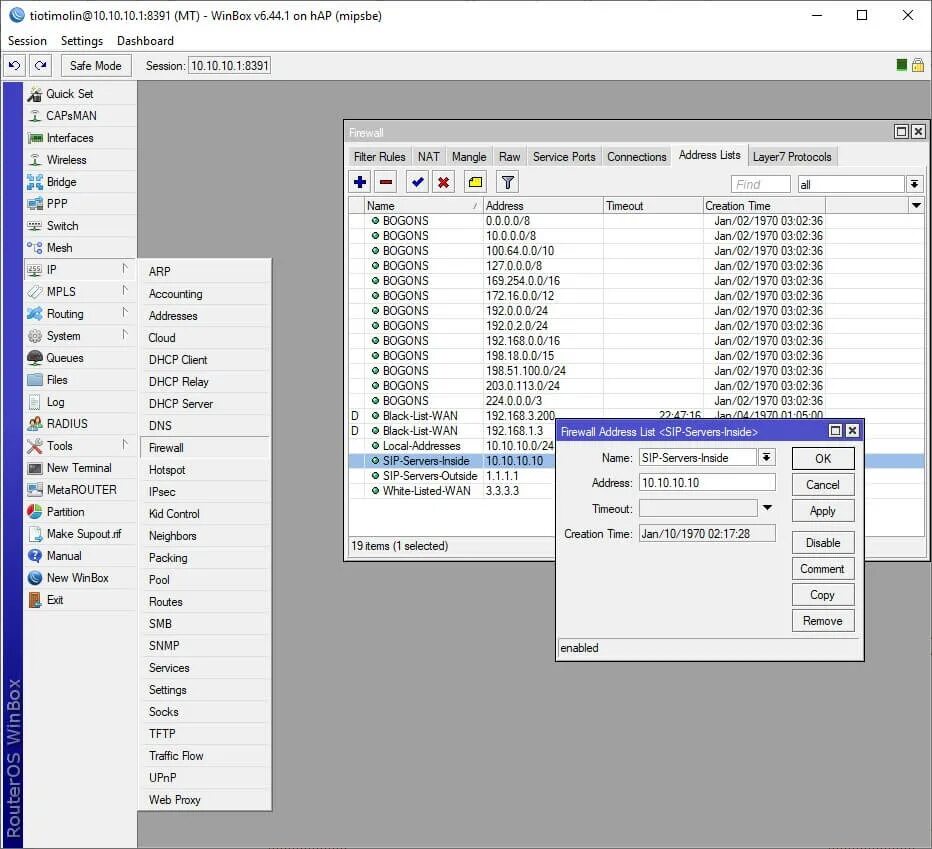Switch to the Mangle tab
This screenshot has width=932, height=849.
pos(469,156)
